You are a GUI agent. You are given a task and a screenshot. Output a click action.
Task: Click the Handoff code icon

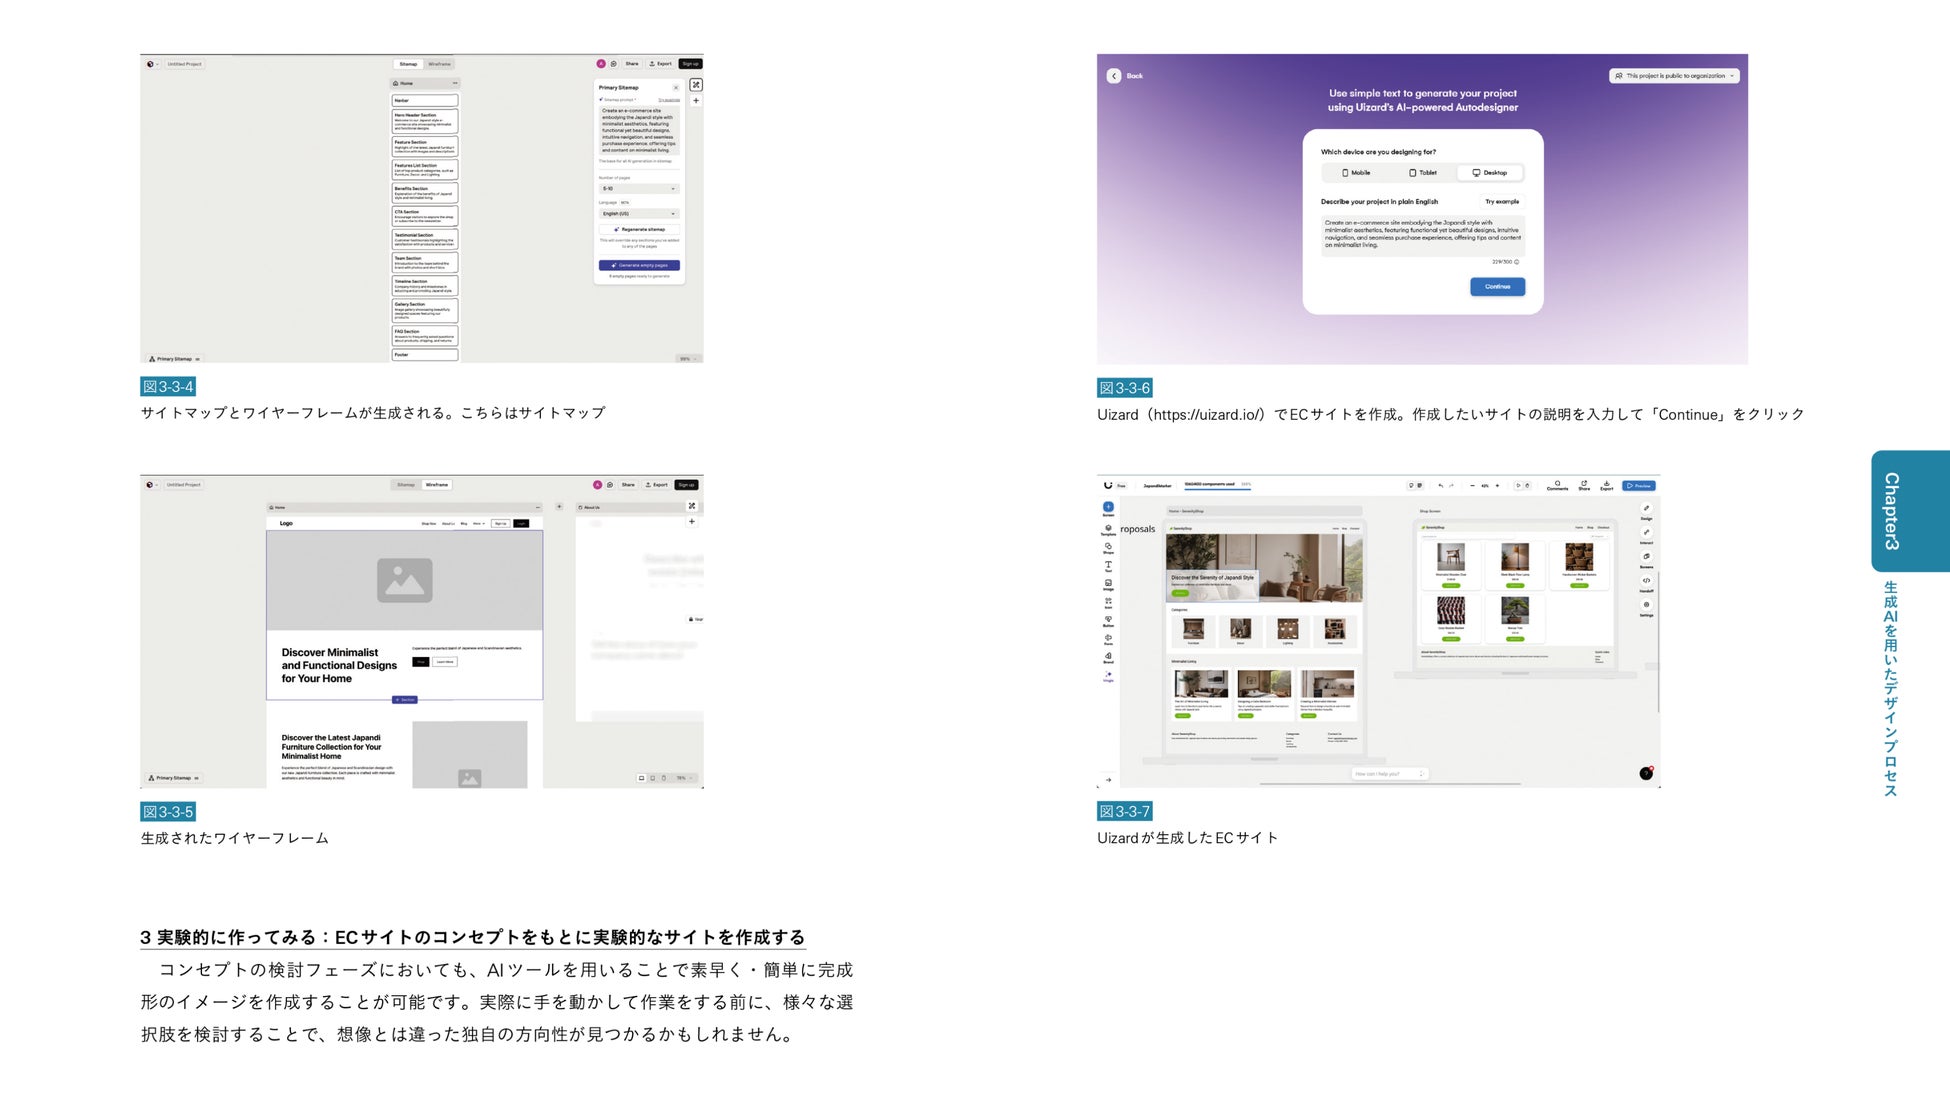1646,581
